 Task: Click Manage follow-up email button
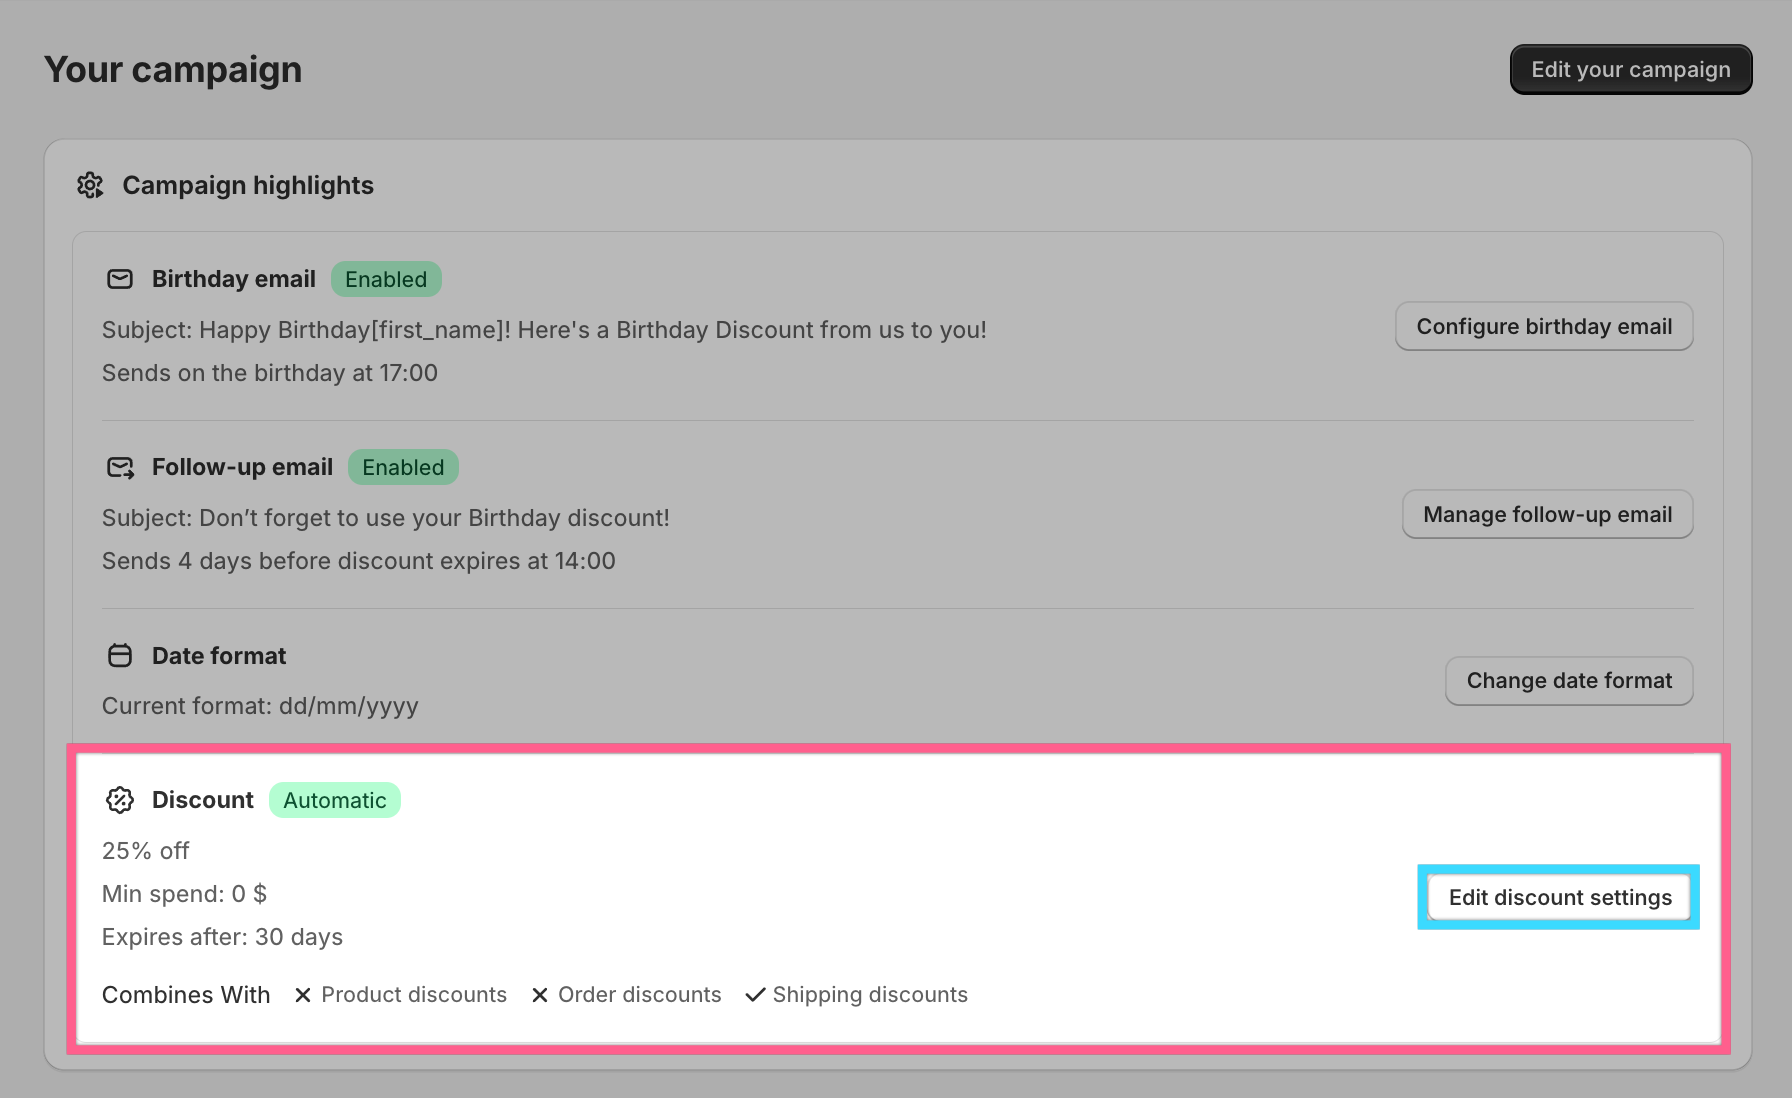pos(1547,514)
